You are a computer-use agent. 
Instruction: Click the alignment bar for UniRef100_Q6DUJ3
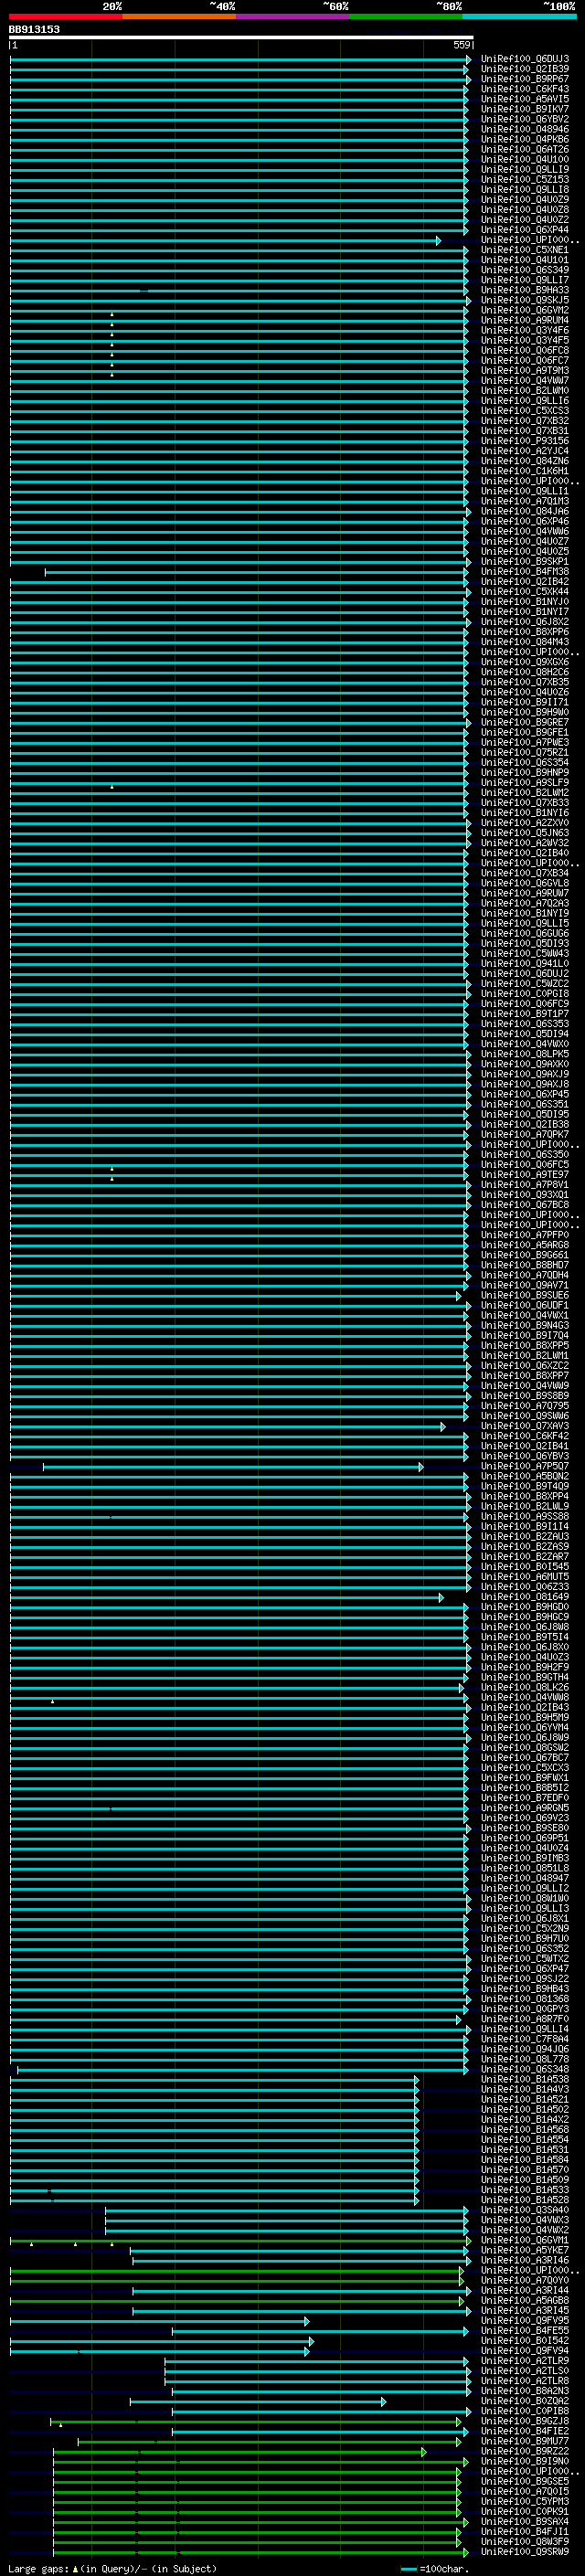pos(240,59)
